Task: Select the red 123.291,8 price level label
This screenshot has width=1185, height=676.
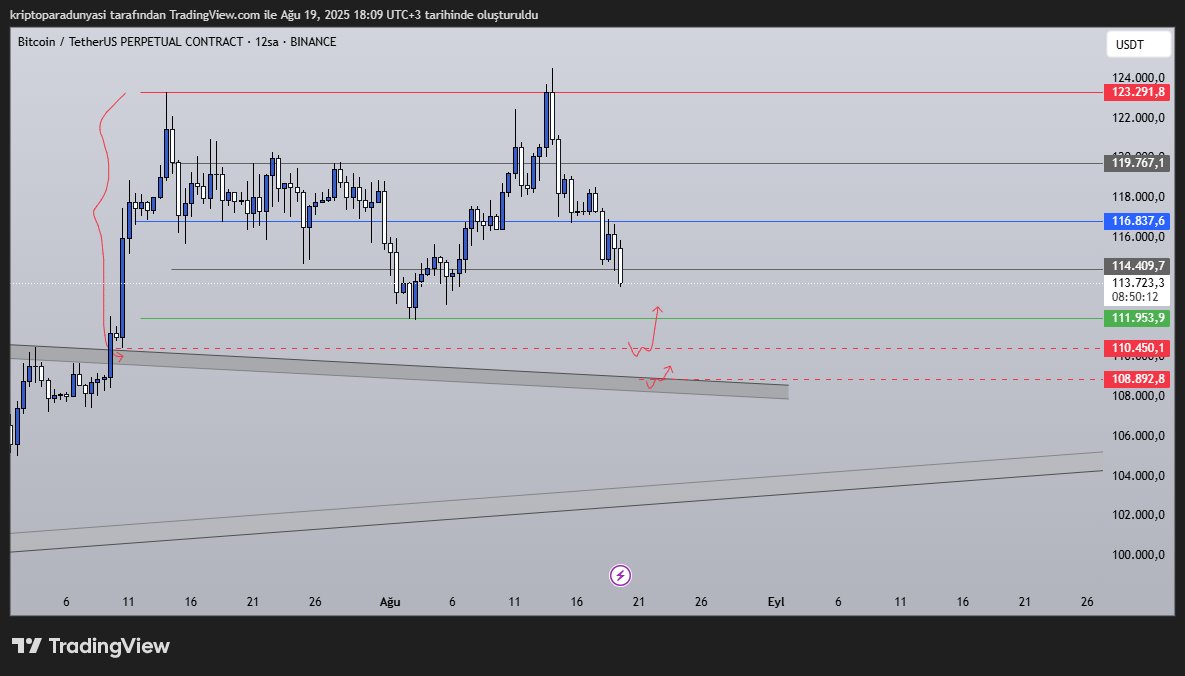Action: click(x=1137, y=93)
